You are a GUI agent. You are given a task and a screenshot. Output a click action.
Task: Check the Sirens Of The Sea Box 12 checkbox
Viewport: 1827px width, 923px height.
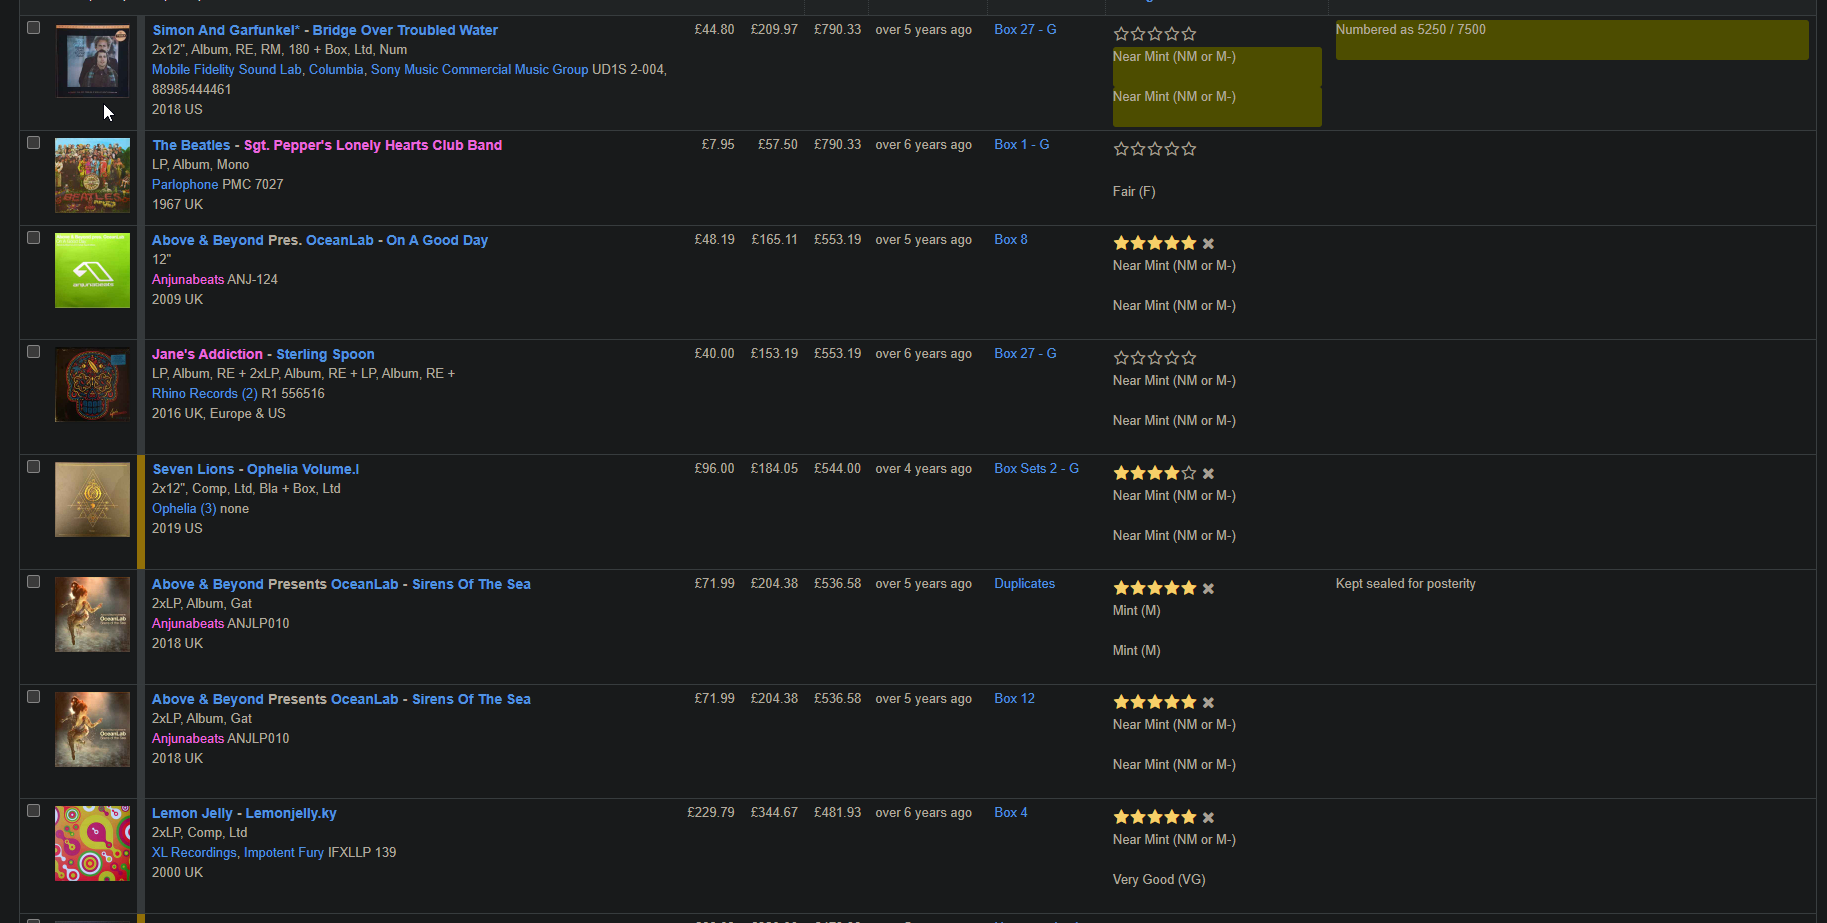coord(33,697)
